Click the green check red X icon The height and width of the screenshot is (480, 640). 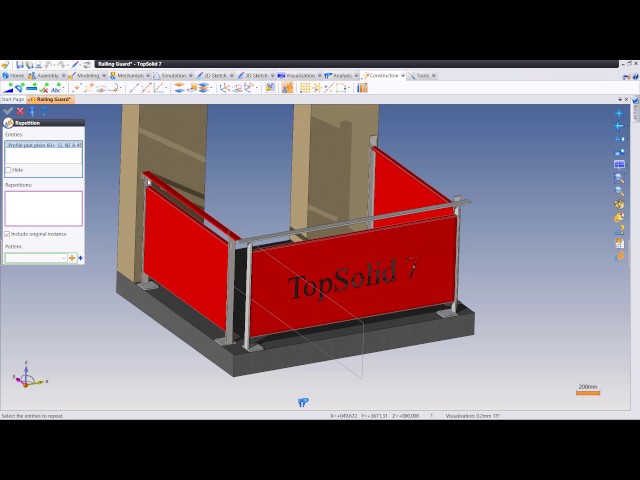click(x=44, y=88)
